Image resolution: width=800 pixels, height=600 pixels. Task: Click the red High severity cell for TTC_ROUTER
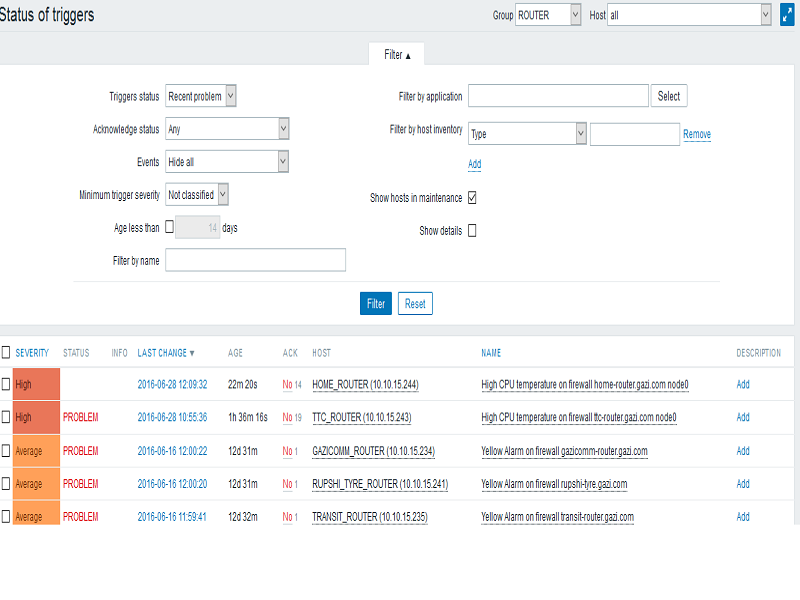tap(36, 417)
